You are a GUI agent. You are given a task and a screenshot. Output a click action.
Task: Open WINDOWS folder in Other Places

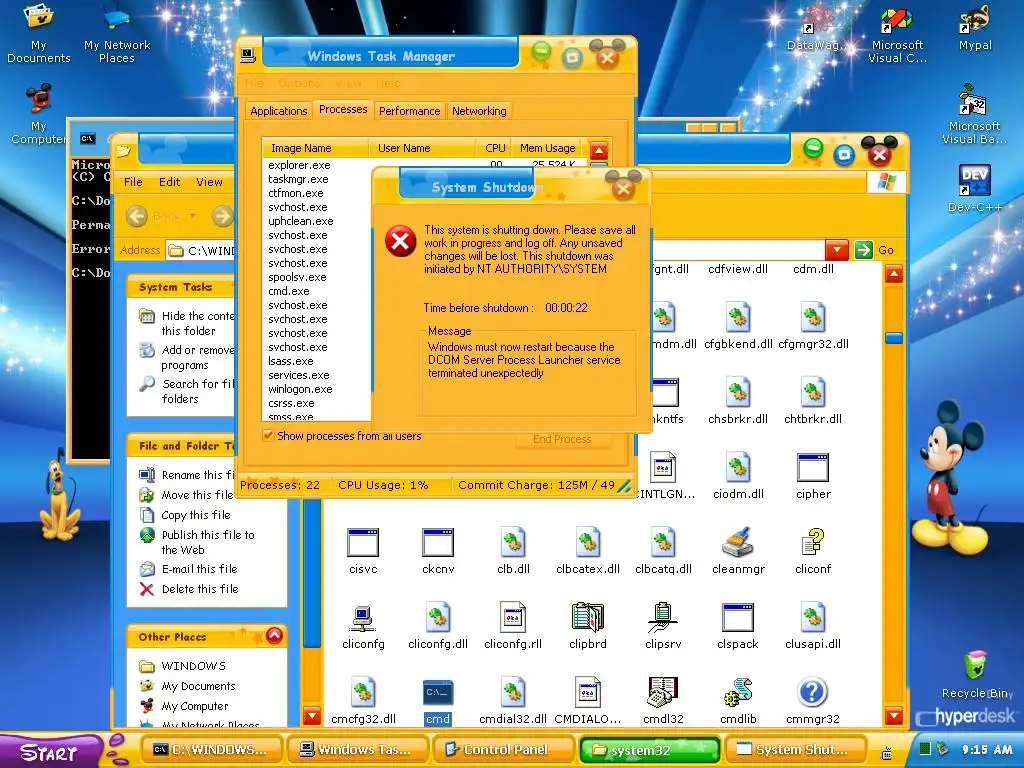(x=183, y=666)
